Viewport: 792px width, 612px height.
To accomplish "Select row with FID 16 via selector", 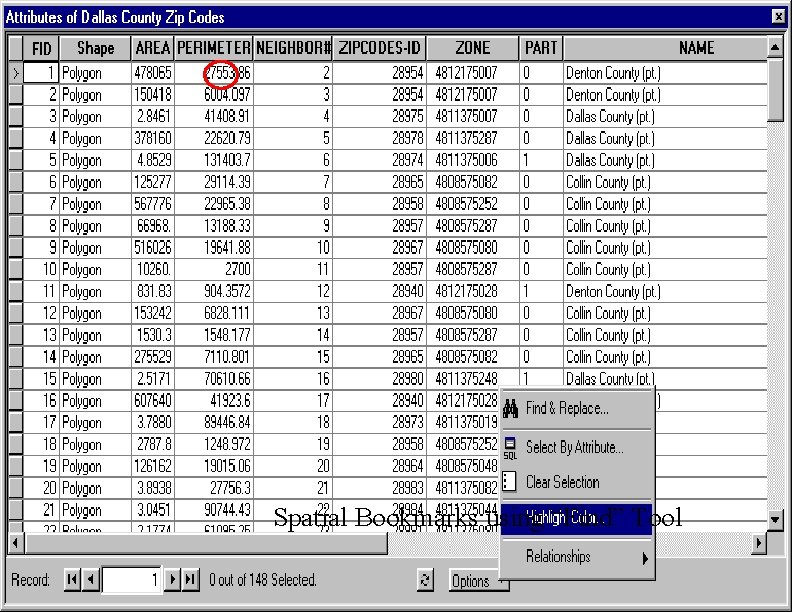I will pos(16,401).
